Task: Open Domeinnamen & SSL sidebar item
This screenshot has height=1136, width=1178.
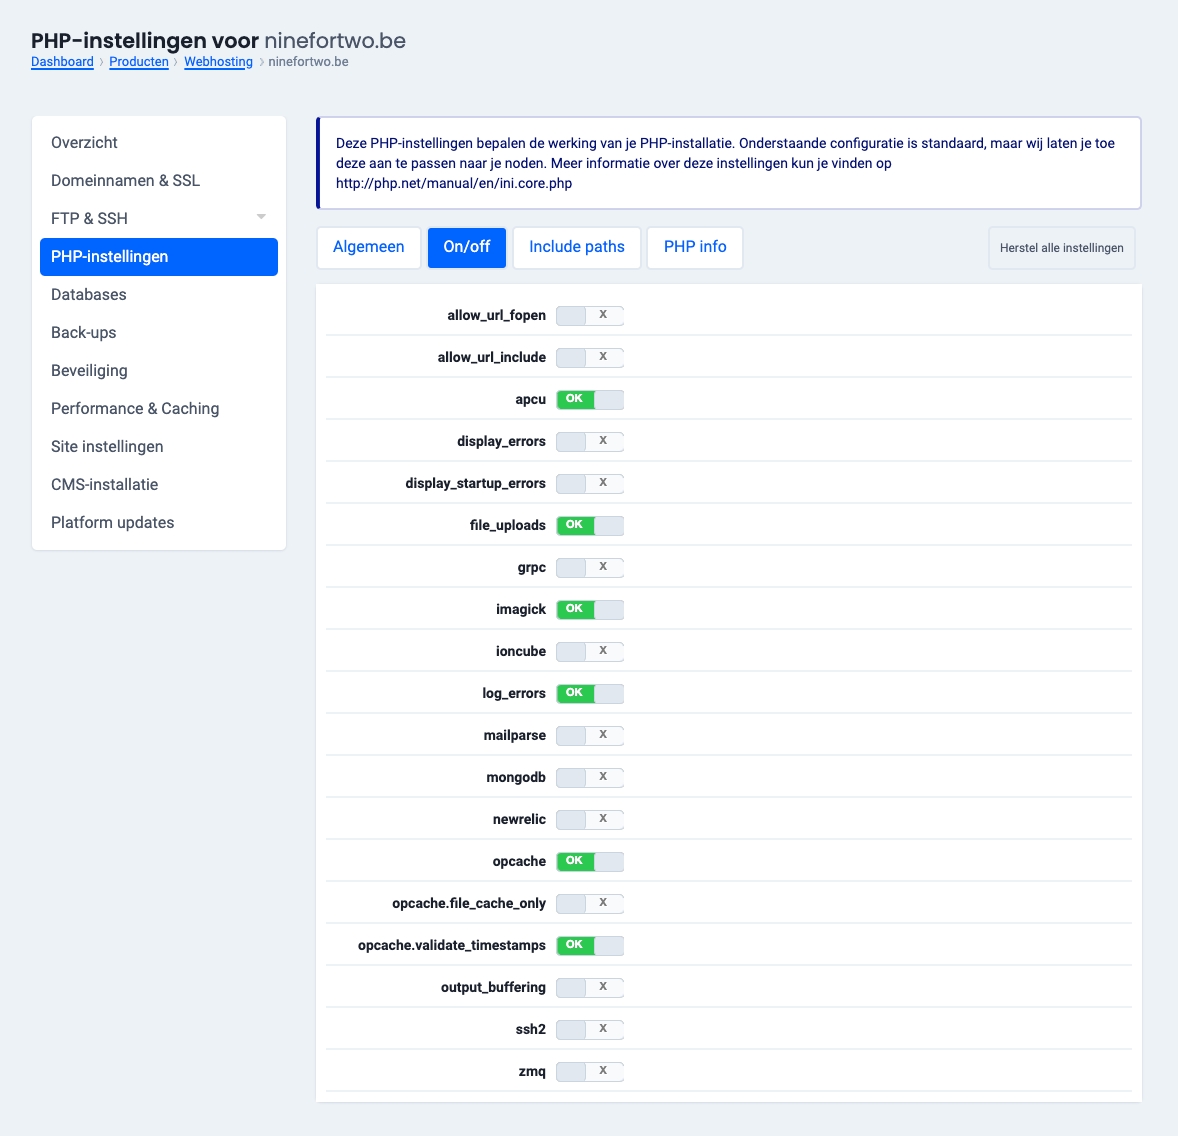Action: [x=125, y=181]
